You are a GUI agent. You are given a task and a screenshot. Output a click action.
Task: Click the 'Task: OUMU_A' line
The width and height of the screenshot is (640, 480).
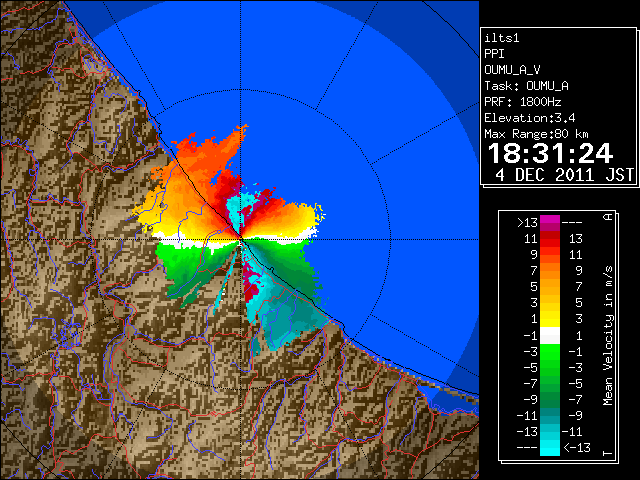526,86
